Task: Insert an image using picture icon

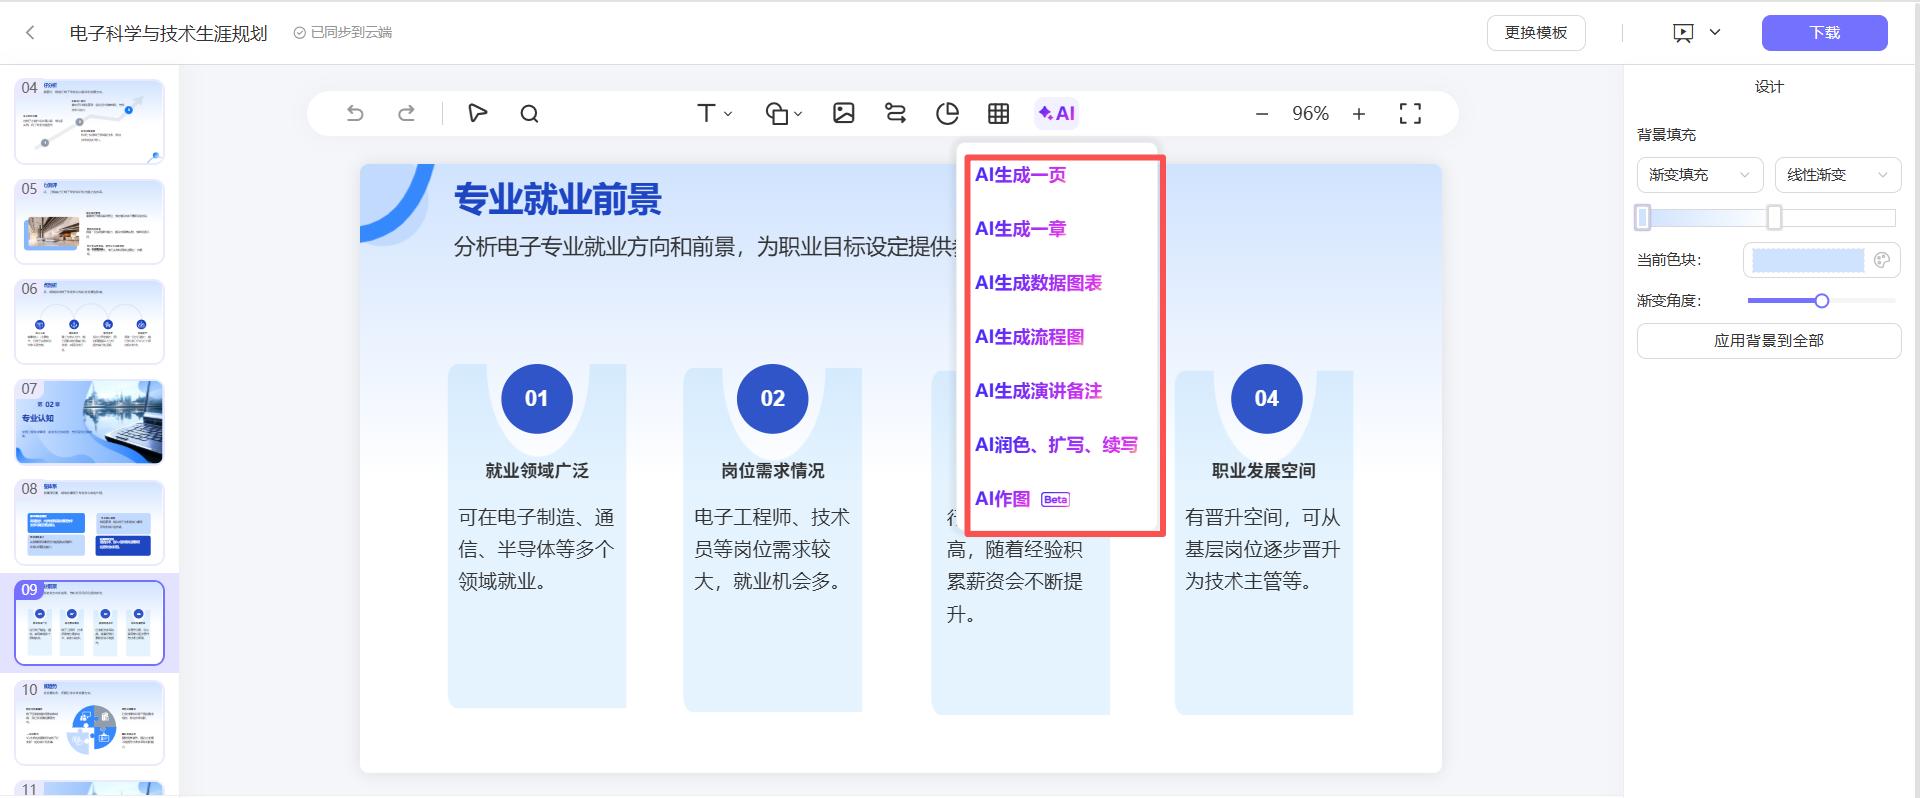Action: pyautogui.click(x=843, y=113)
